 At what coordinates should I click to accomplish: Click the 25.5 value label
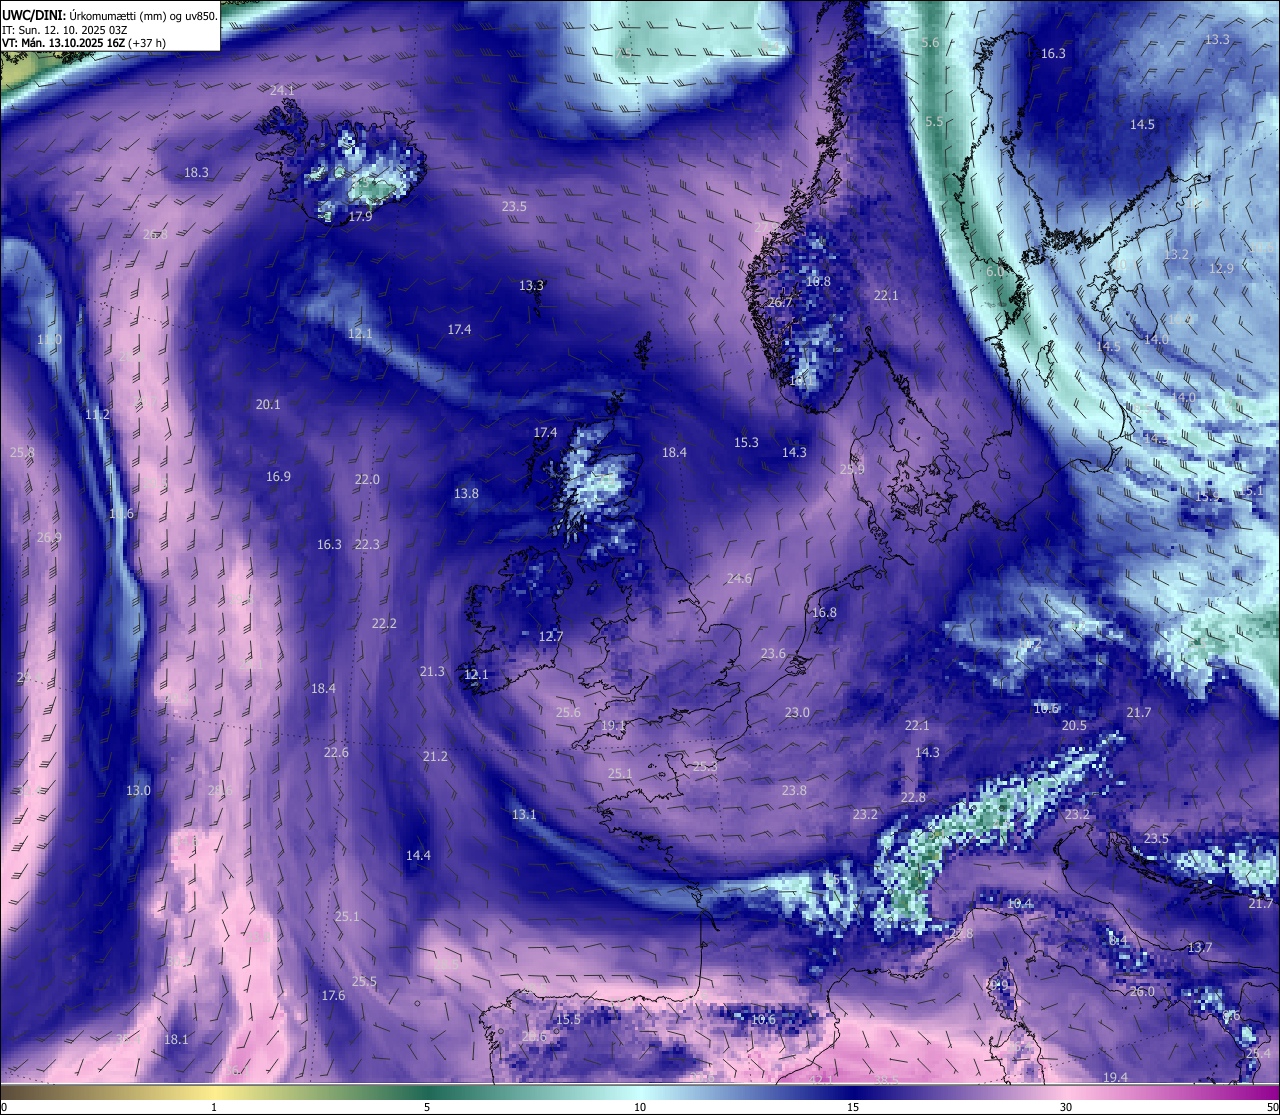pos(364,982)
